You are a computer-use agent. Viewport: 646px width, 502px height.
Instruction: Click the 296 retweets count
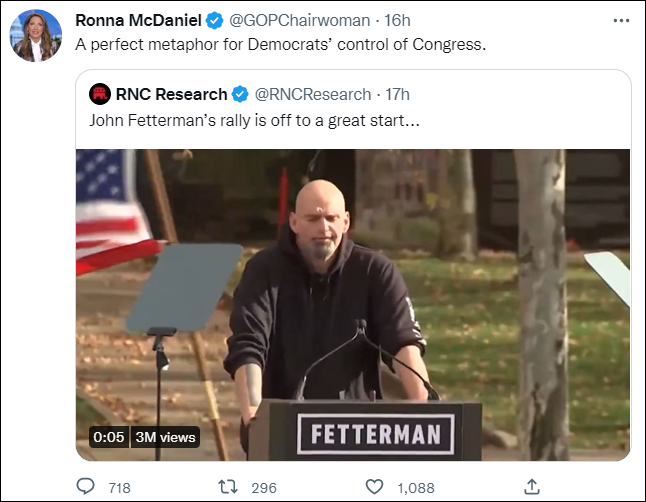[263, 488]
